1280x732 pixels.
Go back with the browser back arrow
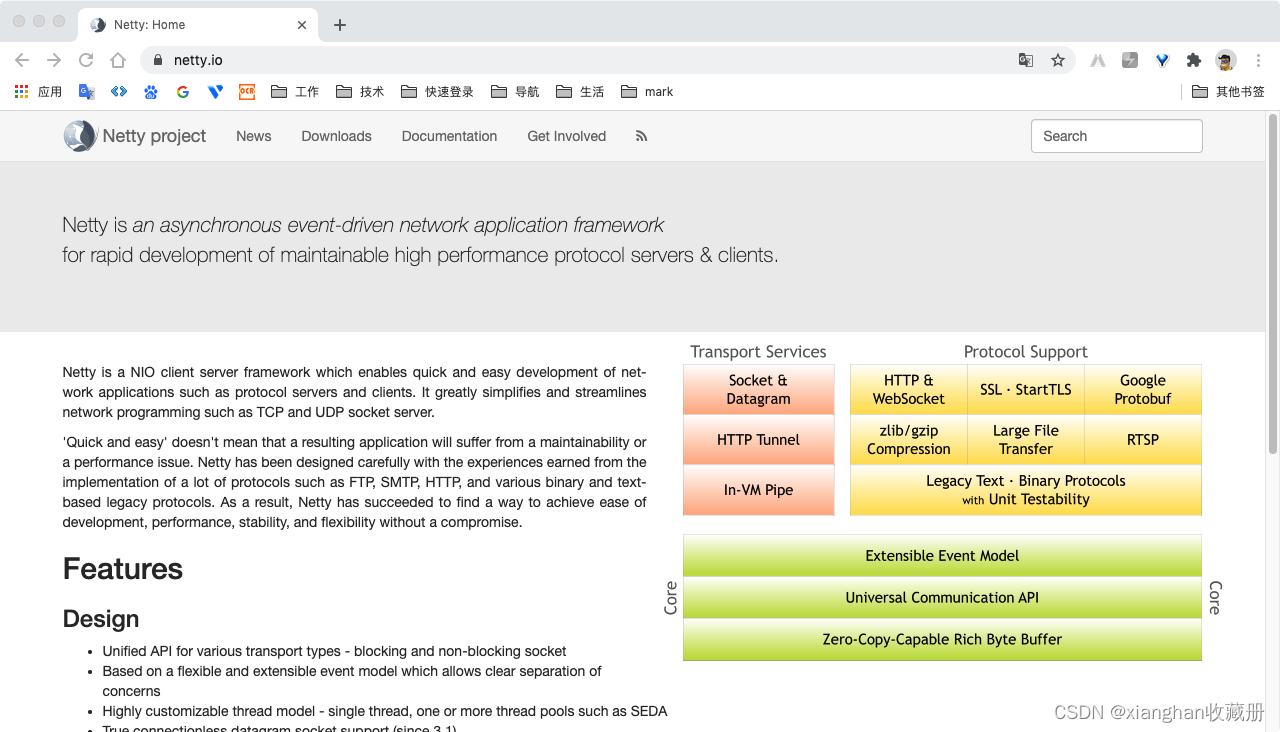[22, 60]
